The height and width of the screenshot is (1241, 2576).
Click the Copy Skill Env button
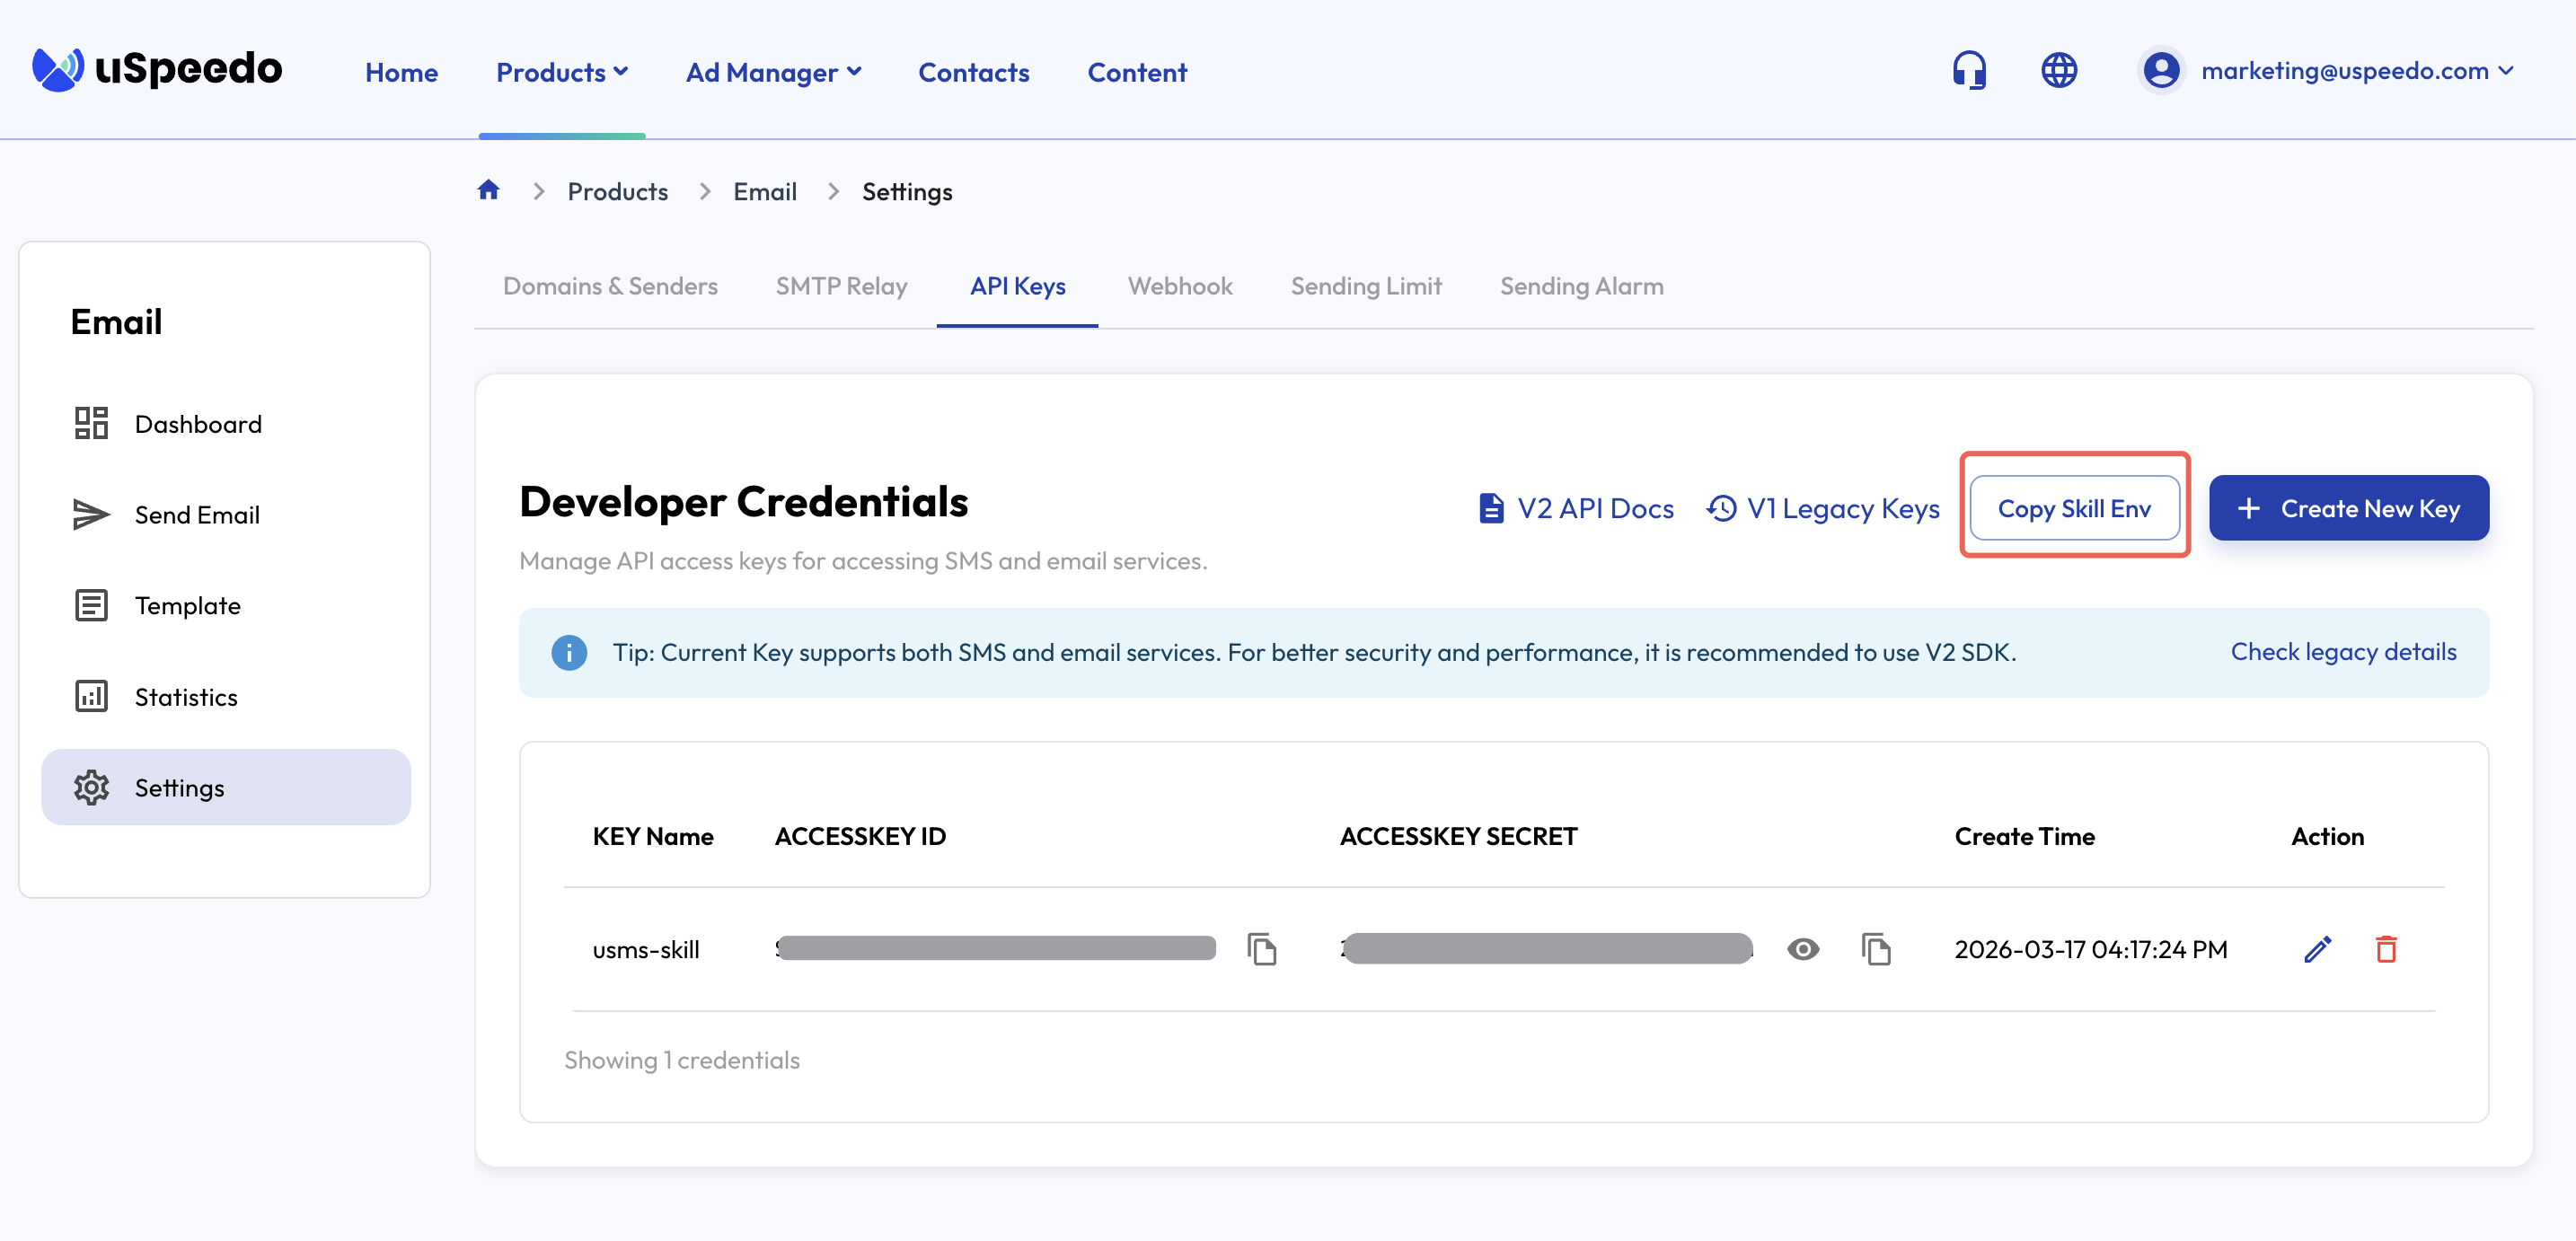click(x=2073, y=508)
